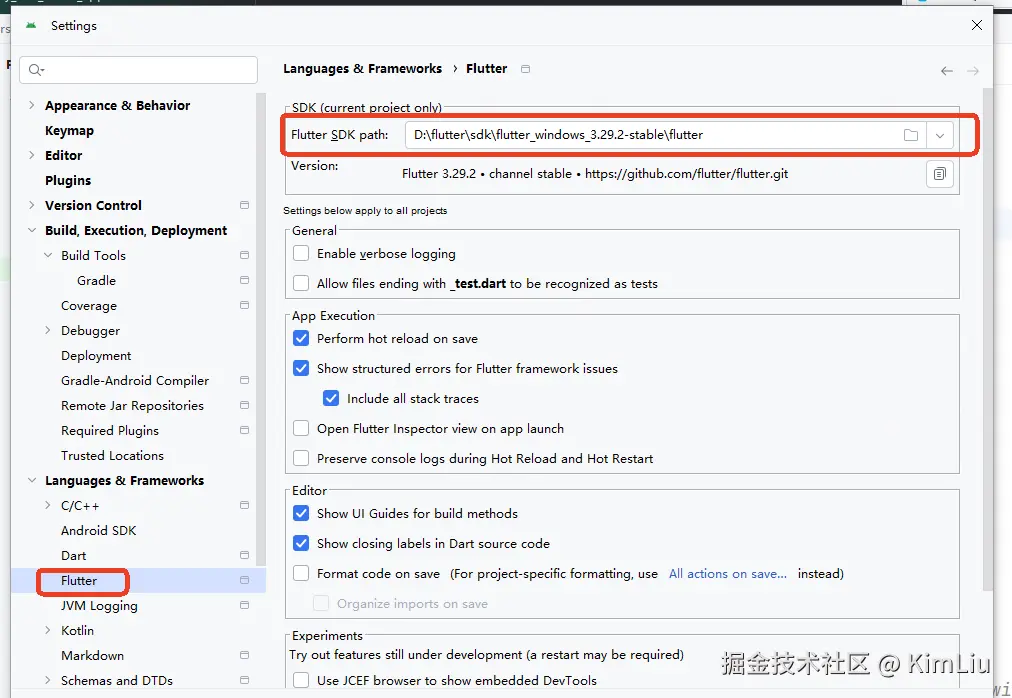
Task: Click the forward arrow in settings header
Action: coord(973,71)
